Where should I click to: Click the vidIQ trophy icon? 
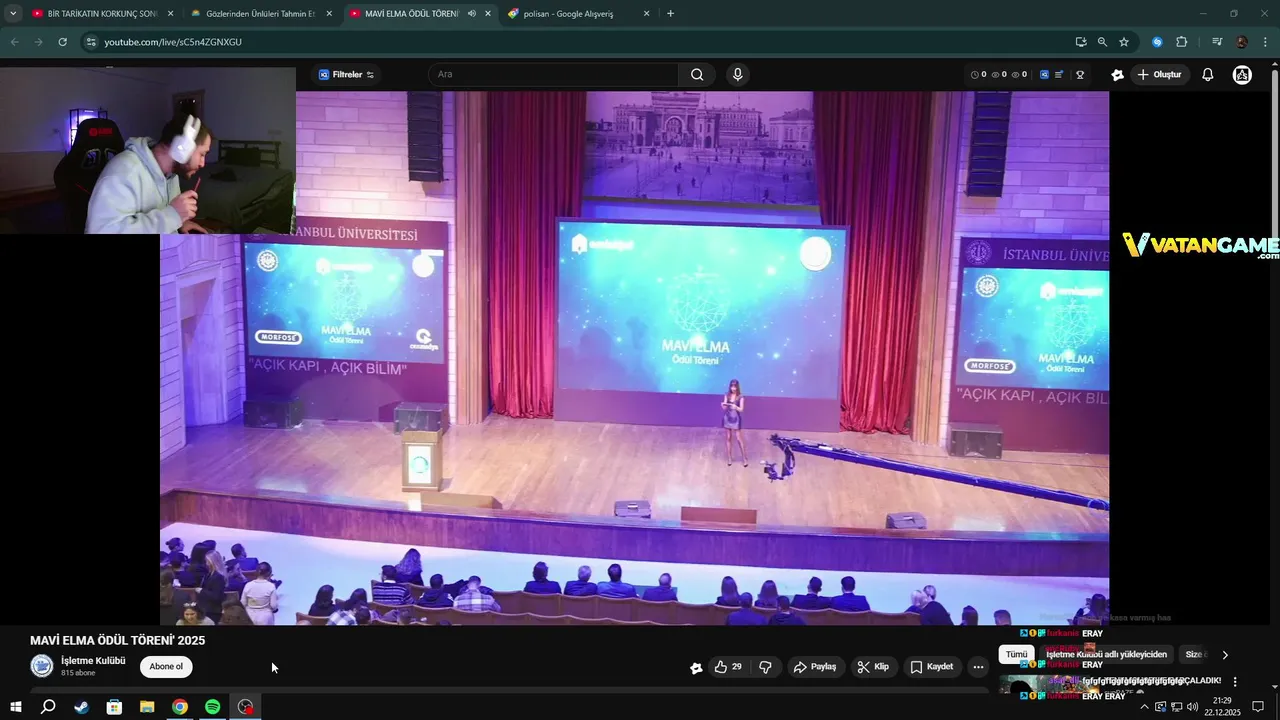(1080, 75)
